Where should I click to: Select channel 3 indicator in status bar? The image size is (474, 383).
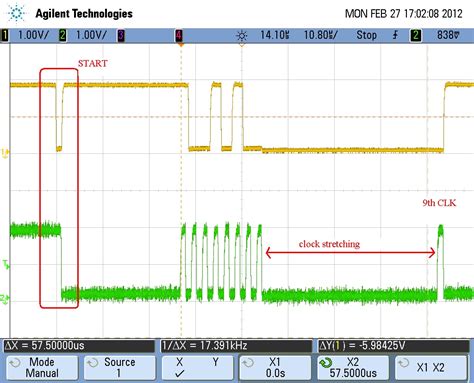[x=121, y=35]
